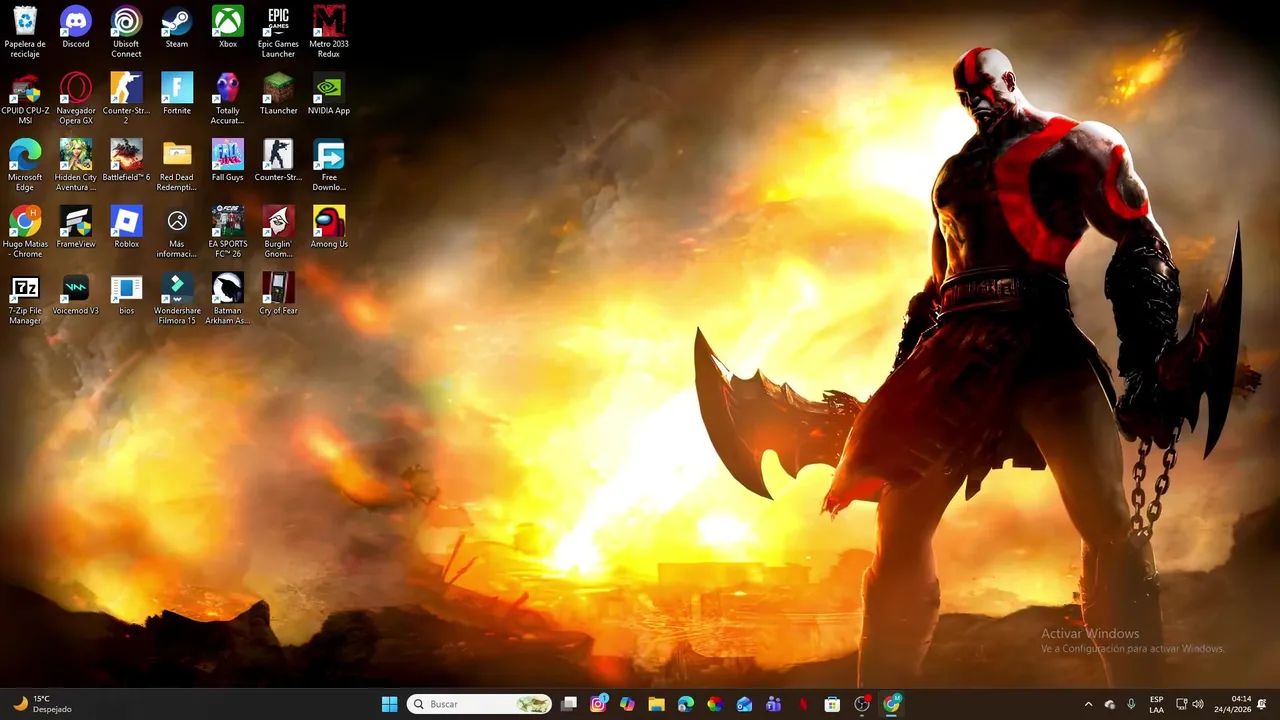Select the Roblox desktop shortcut
This screenshot has width=1280, height=720.
coord(126,228)
